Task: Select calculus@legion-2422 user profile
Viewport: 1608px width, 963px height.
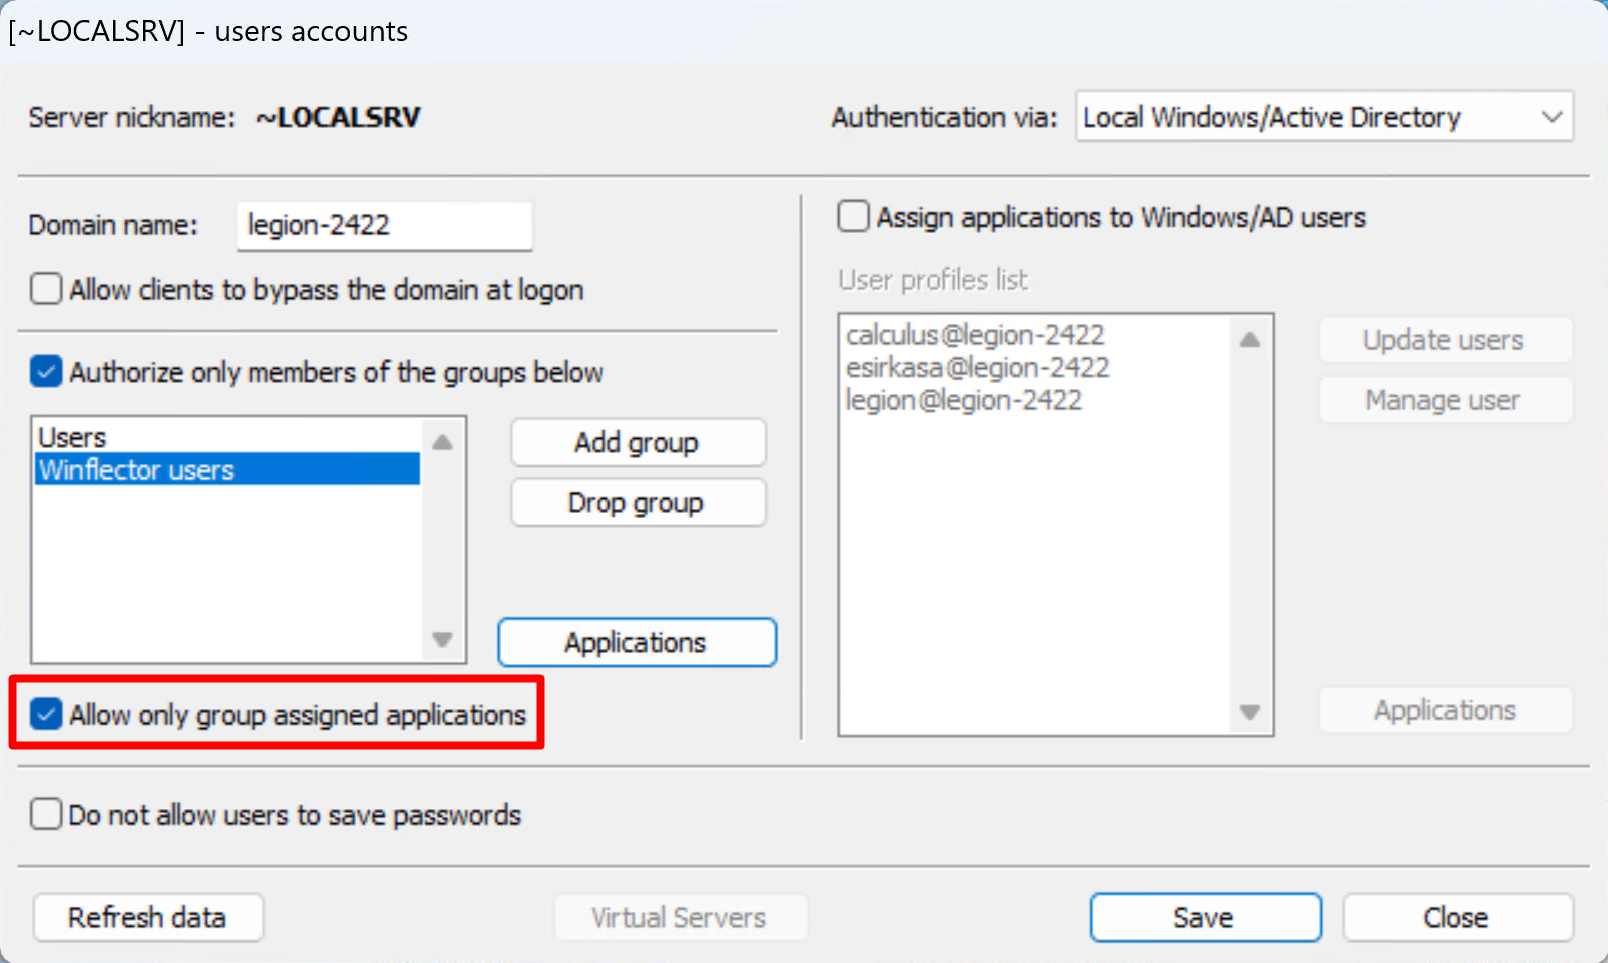Action: [974, 335]
